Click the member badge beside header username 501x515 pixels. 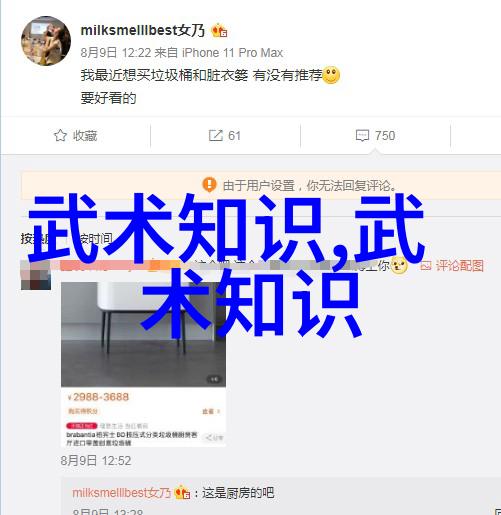click(219, 31)
